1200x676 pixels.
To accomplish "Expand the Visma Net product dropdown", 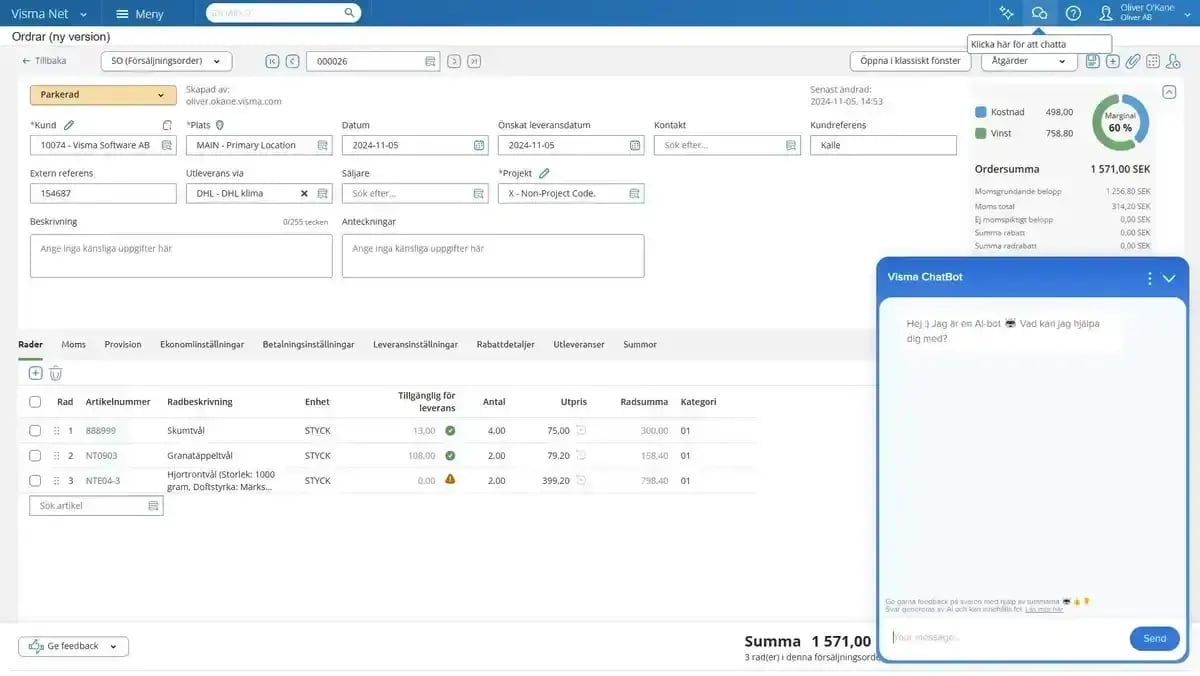I will [49, 14].
